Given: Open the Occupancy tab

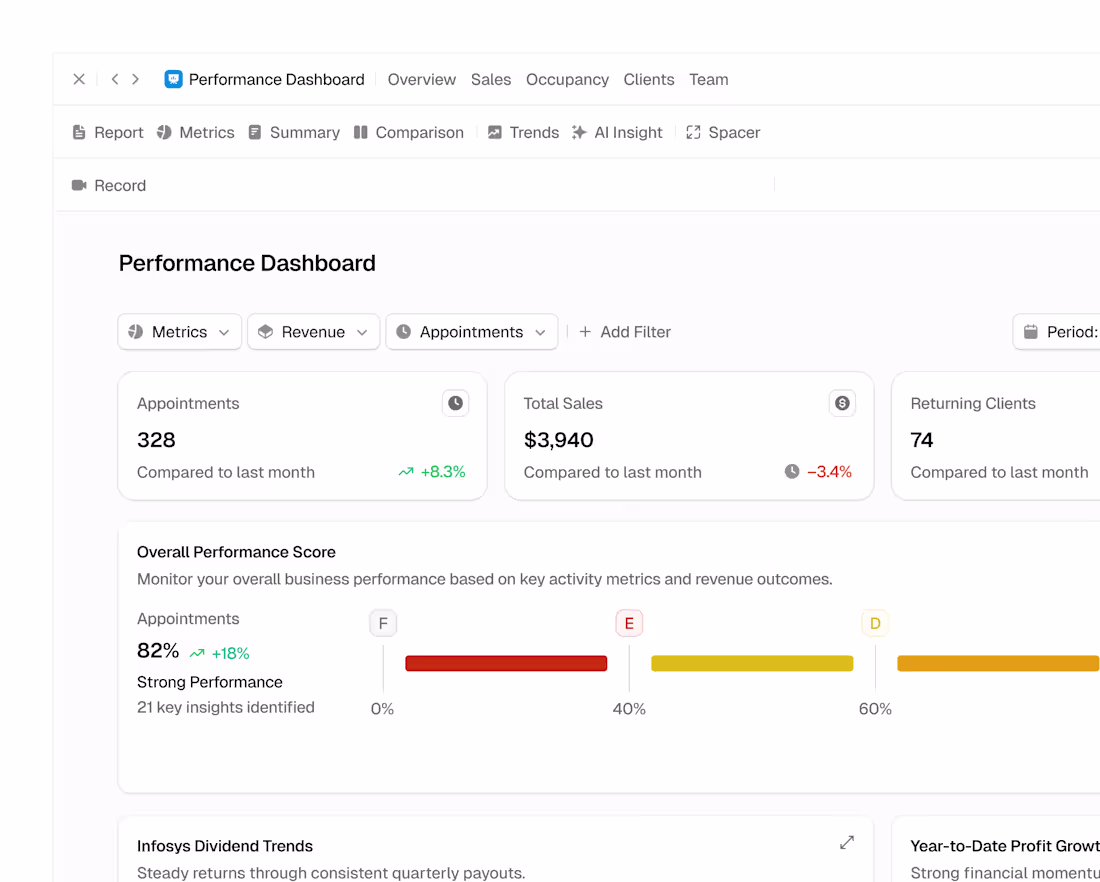Looking at the screenshot, I should point(568,79).
